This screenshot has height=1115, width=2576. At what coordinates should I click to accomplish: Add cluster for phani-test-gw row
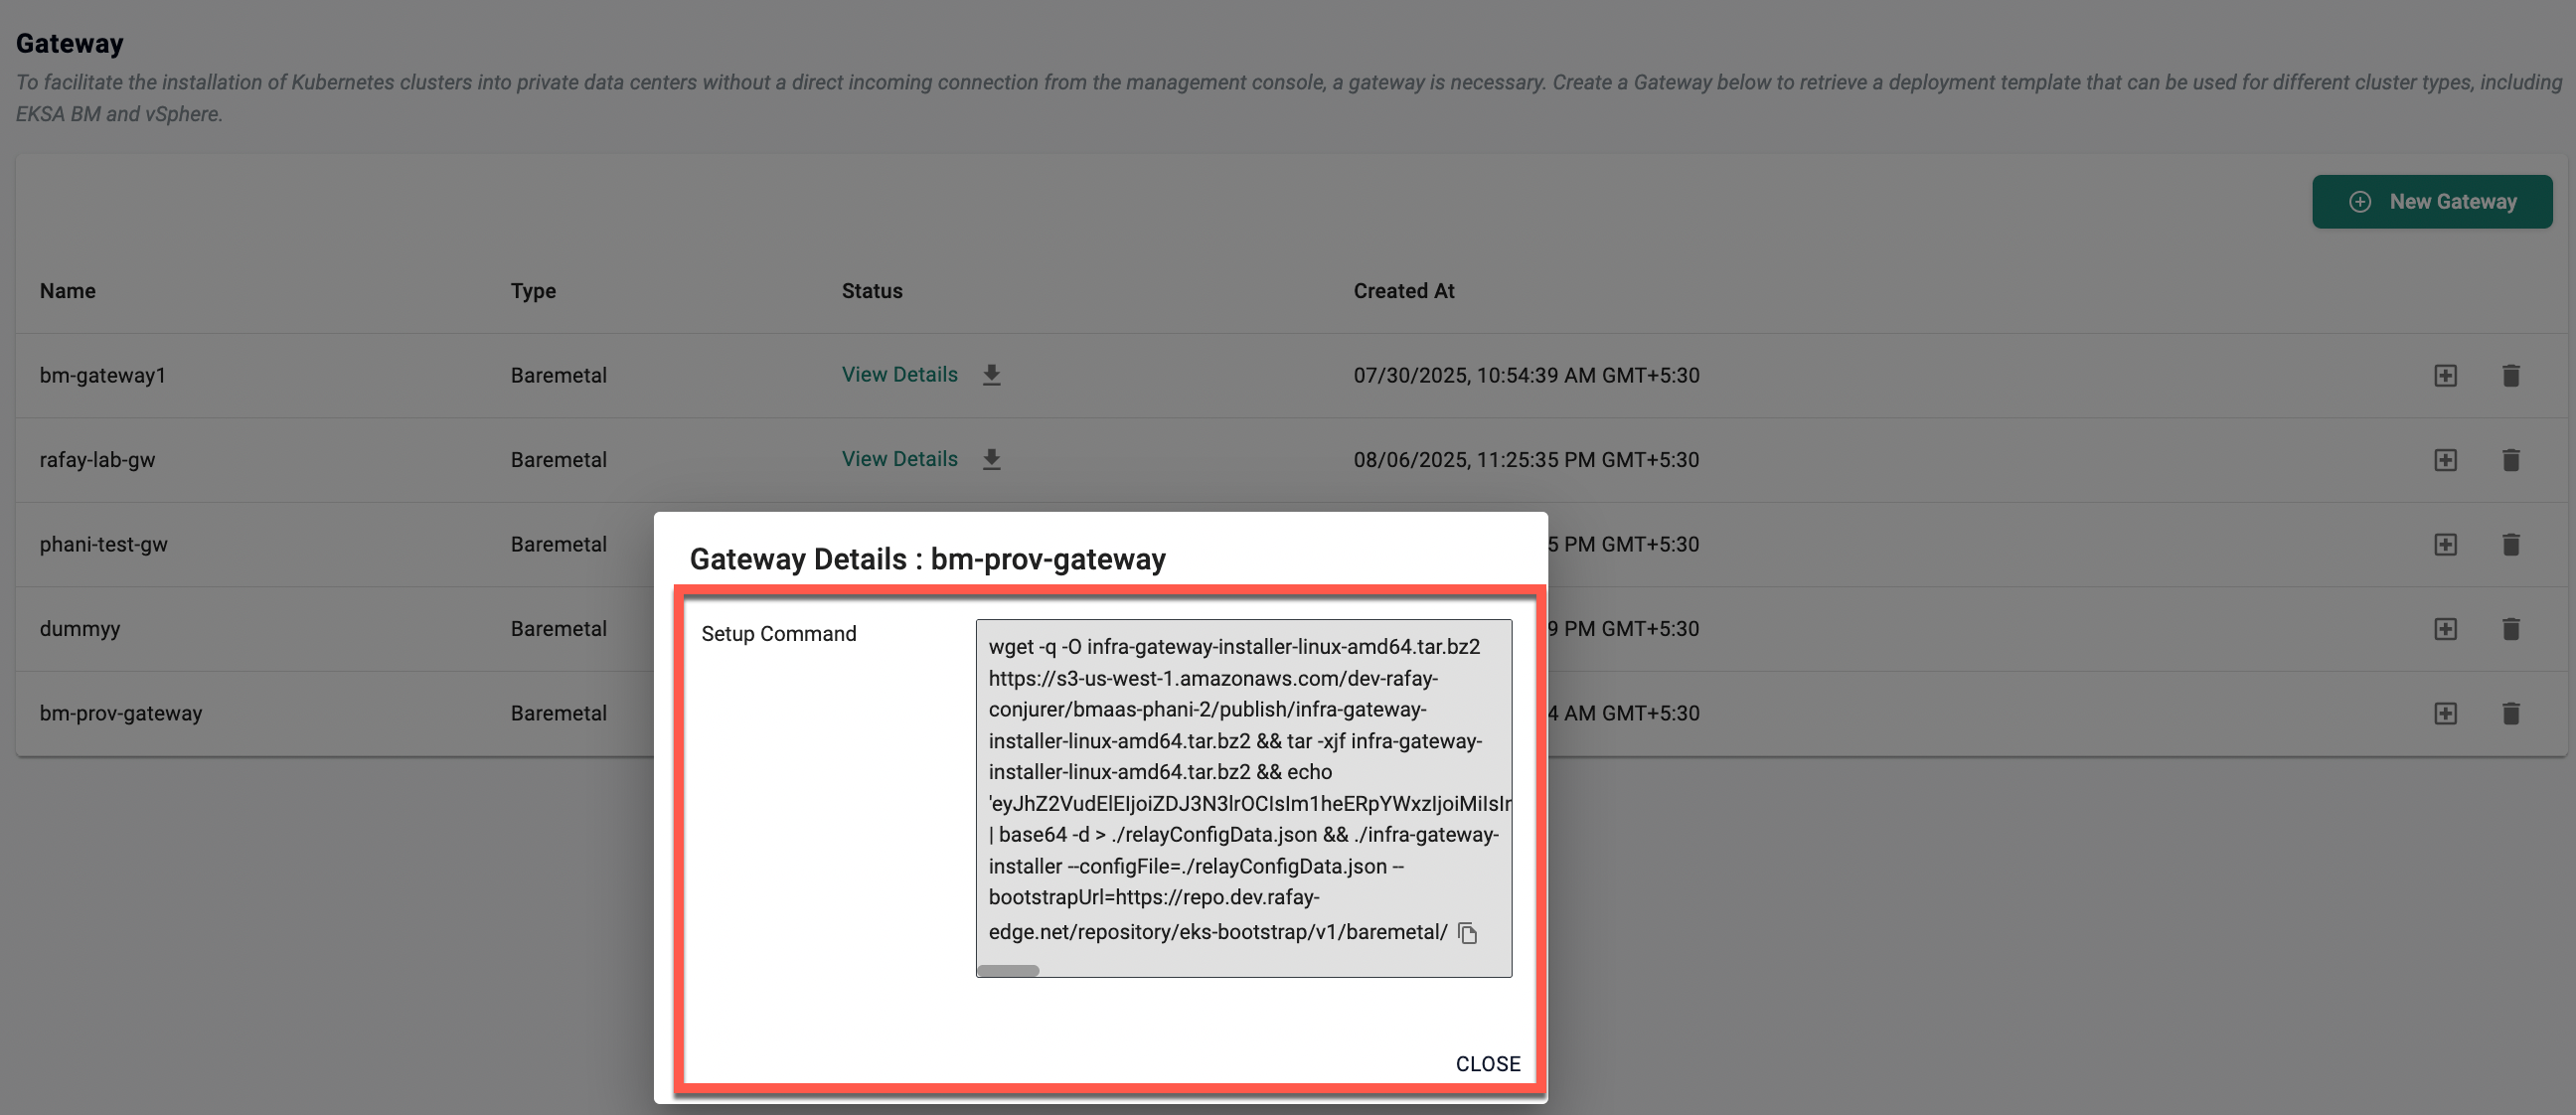pos(2446,544)
